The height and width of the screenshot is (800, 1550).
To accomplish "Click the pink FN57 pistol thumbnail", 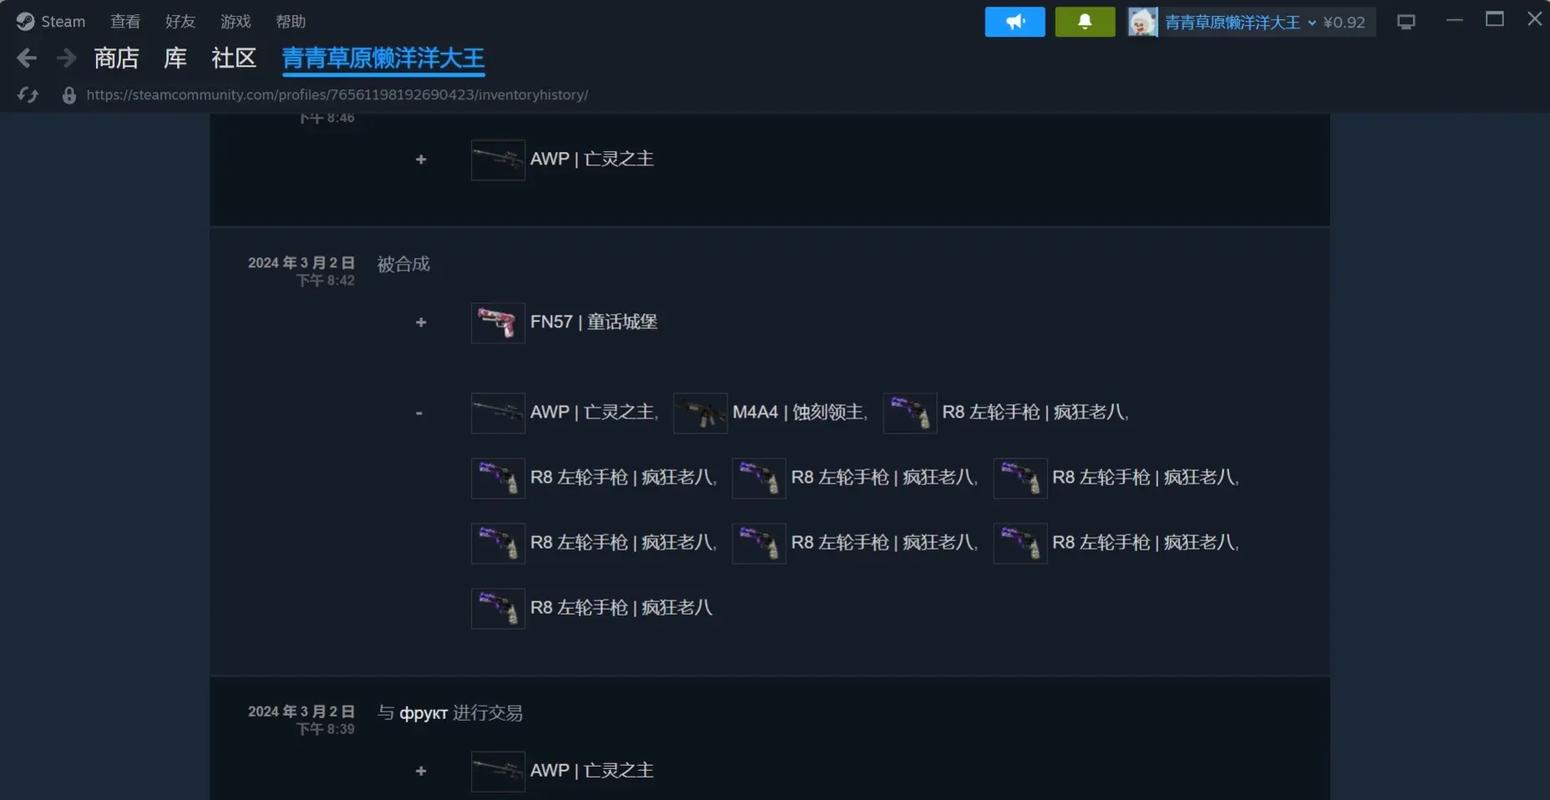I will click(498, 323).
